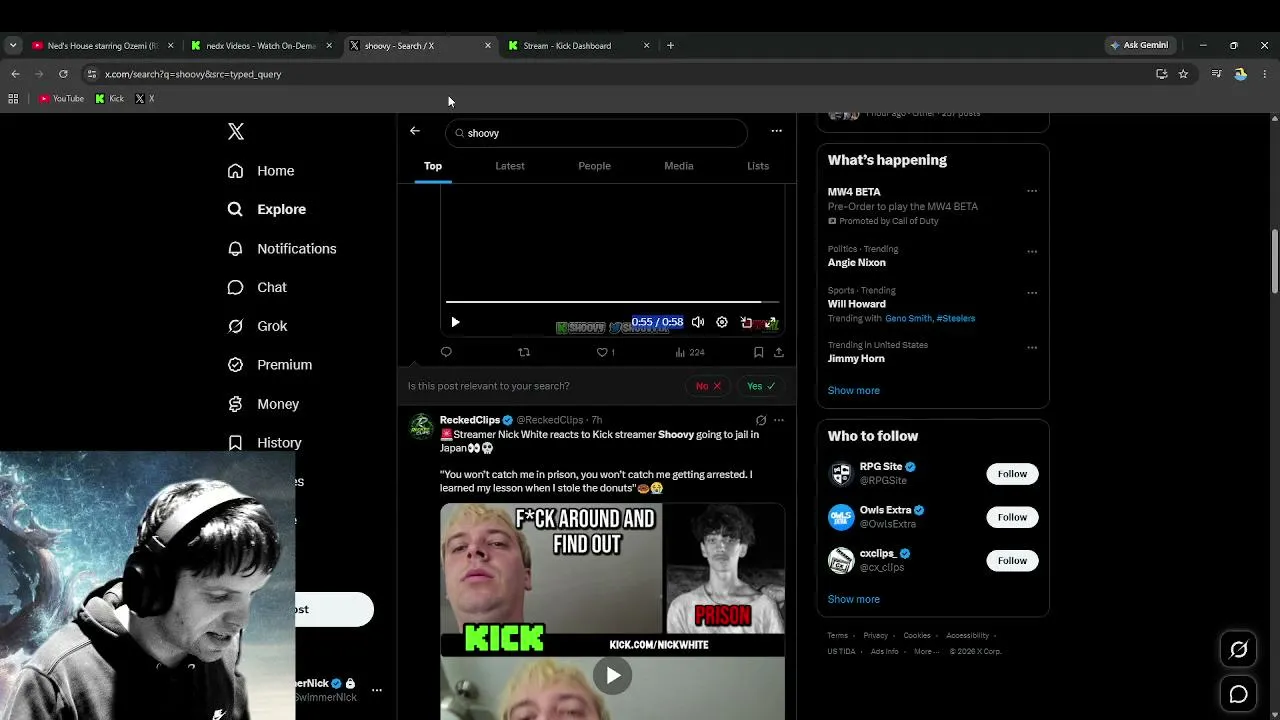Open ReckedClips display name link
The height and width of the screenshot is (720, 1280).
(x=470, y=420)
